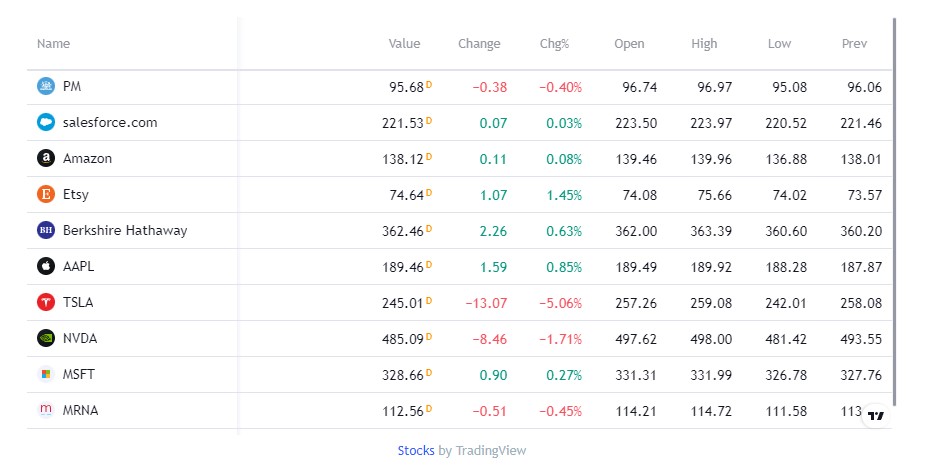The width and height of the screenshot is (933, 470).
Task: Open the Stocks link in footer
Action: (x=416, y=450)
